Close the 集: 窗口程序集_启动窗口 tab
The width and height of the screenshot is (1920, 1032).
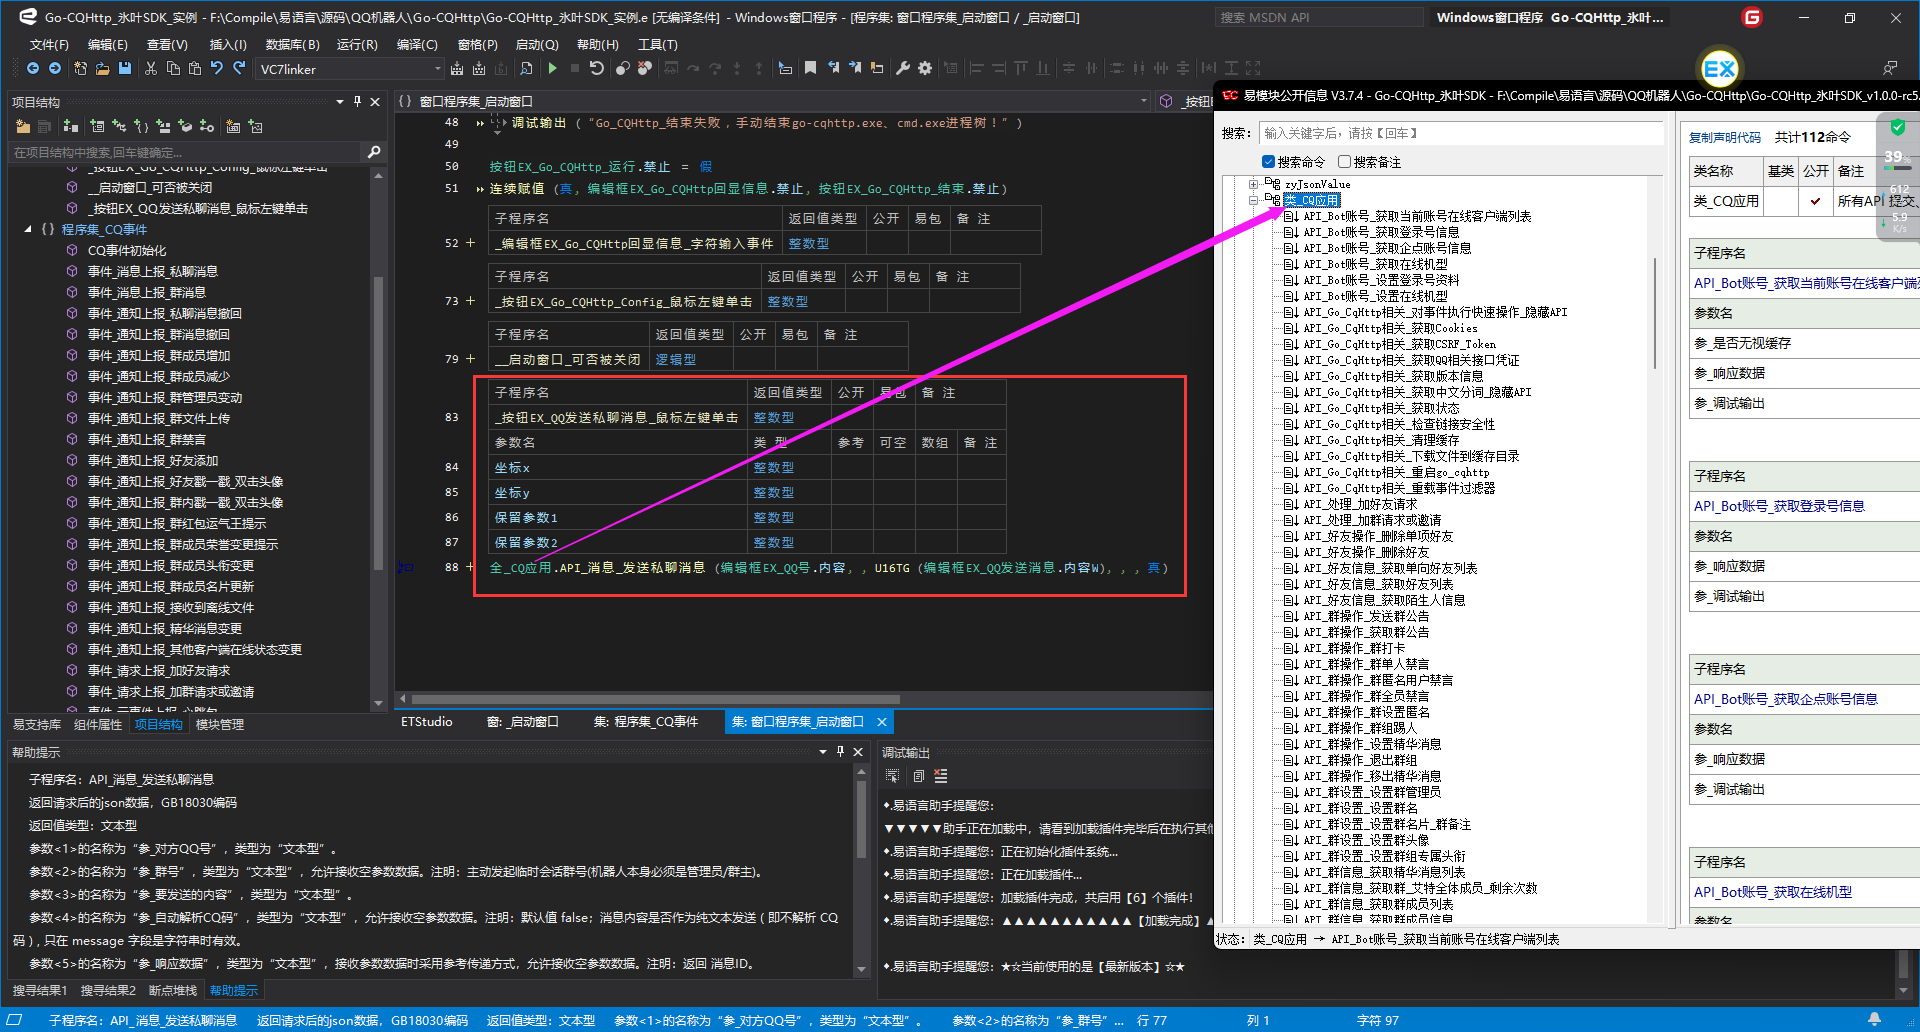tap(882, 721)
